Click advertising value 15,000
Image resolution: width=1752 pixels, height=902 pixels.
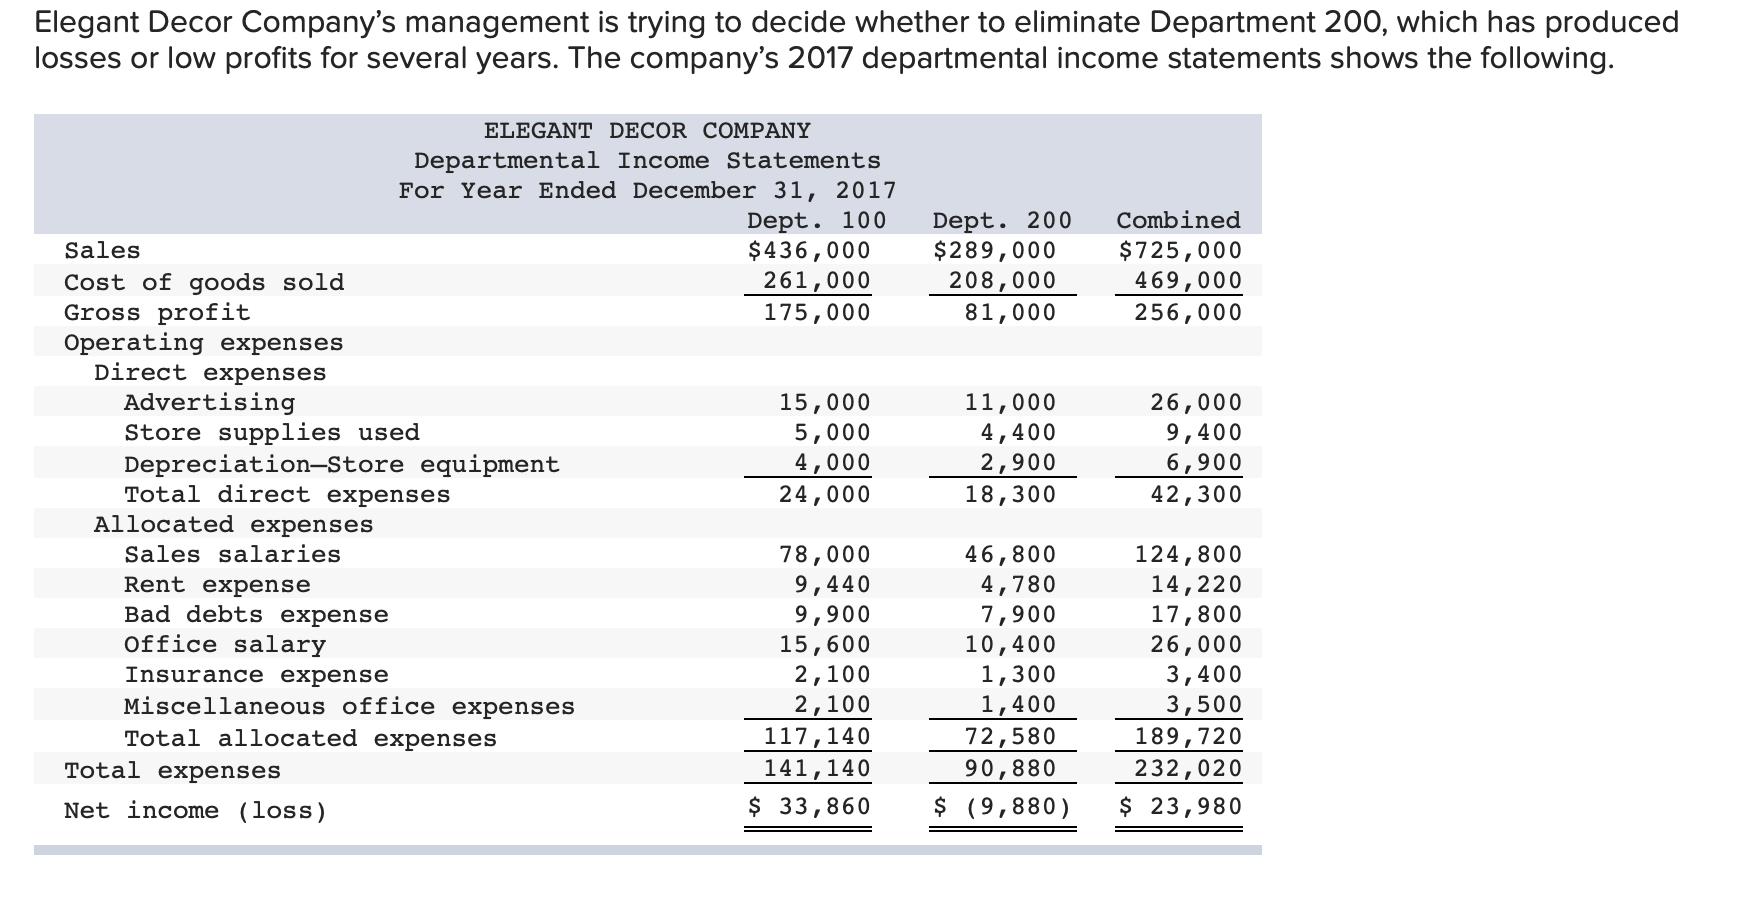[825, 402]
